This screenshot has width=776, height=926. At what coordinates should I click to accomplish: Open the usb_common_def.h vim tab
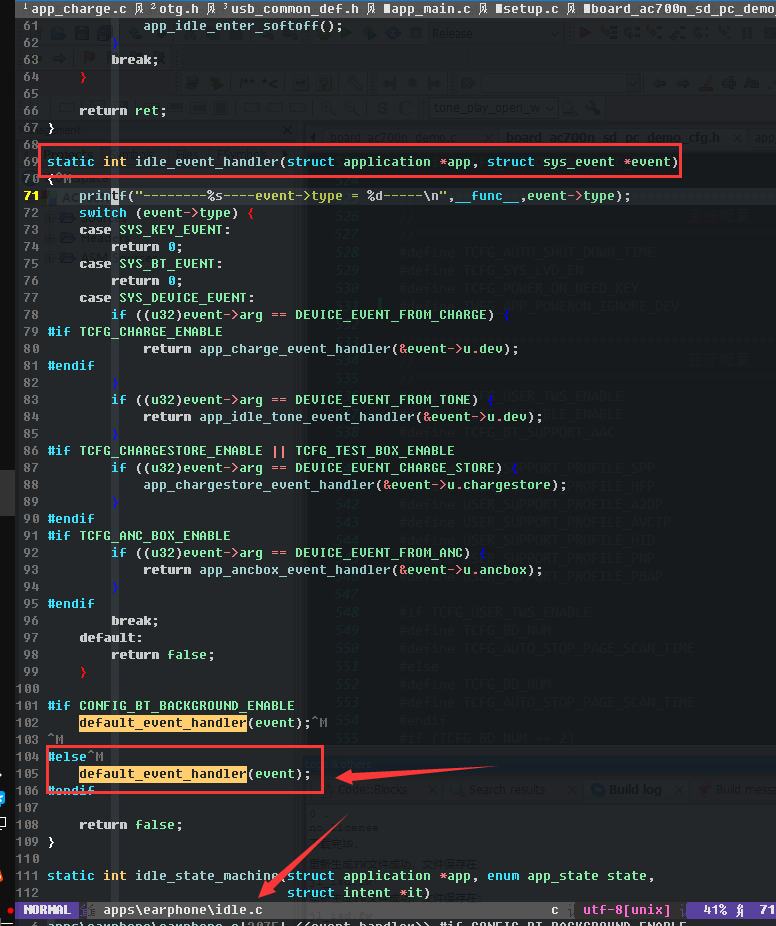(291, 8)
